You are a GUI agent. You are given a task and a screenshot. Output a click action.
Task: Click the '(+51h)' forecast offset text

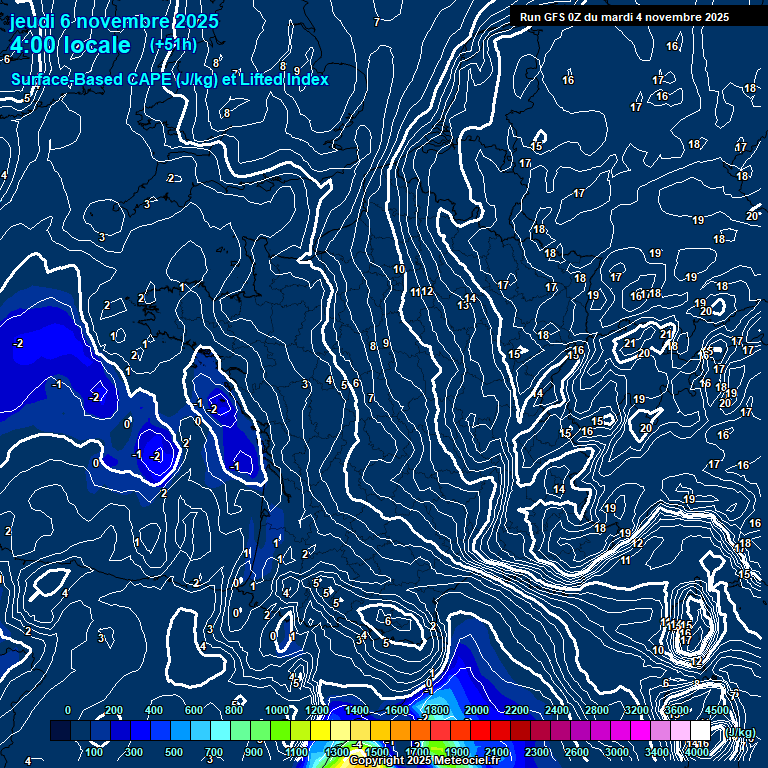tap(173, 45)
